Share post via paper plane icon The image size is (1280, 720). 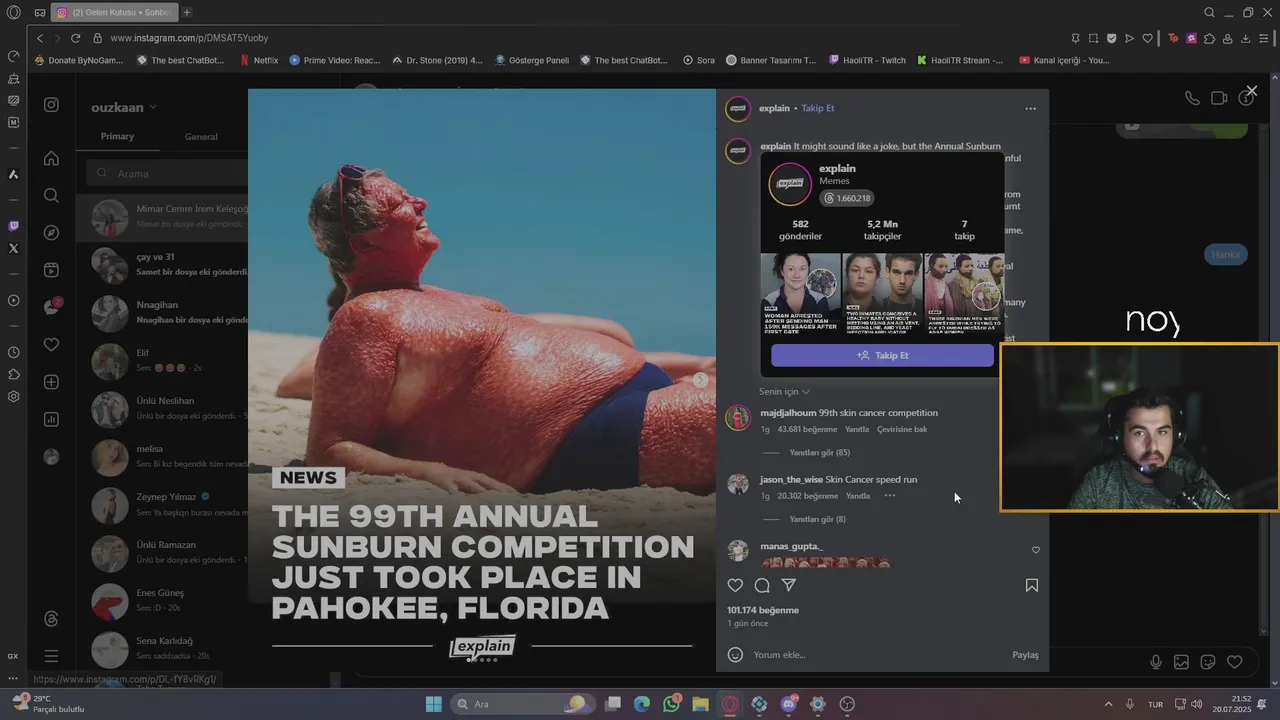789,585
